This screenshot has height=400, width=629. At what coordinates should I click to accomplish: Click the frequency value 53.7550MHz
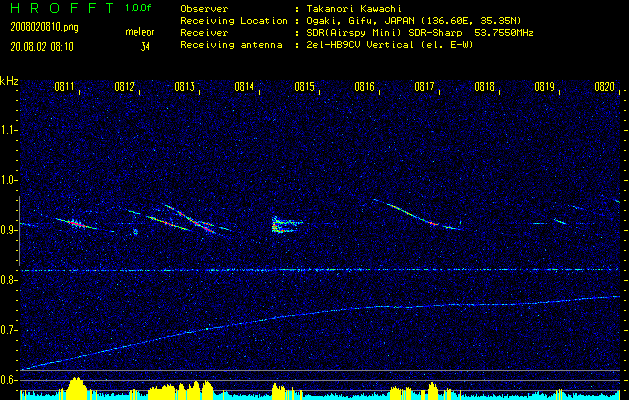click(x=504, y=33)
